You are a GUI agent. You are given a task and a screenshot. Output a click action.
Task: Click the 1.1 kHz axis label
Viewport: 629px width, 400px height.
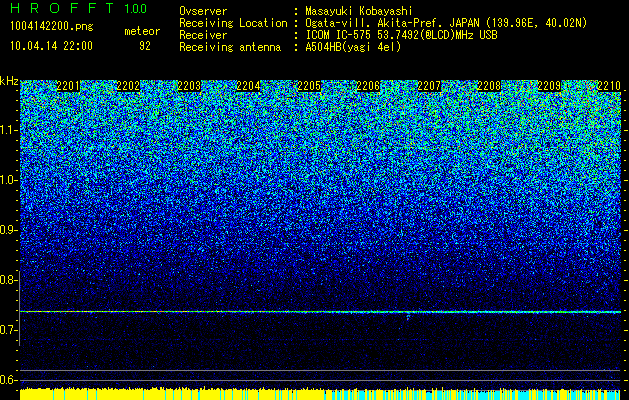(8, 130)
